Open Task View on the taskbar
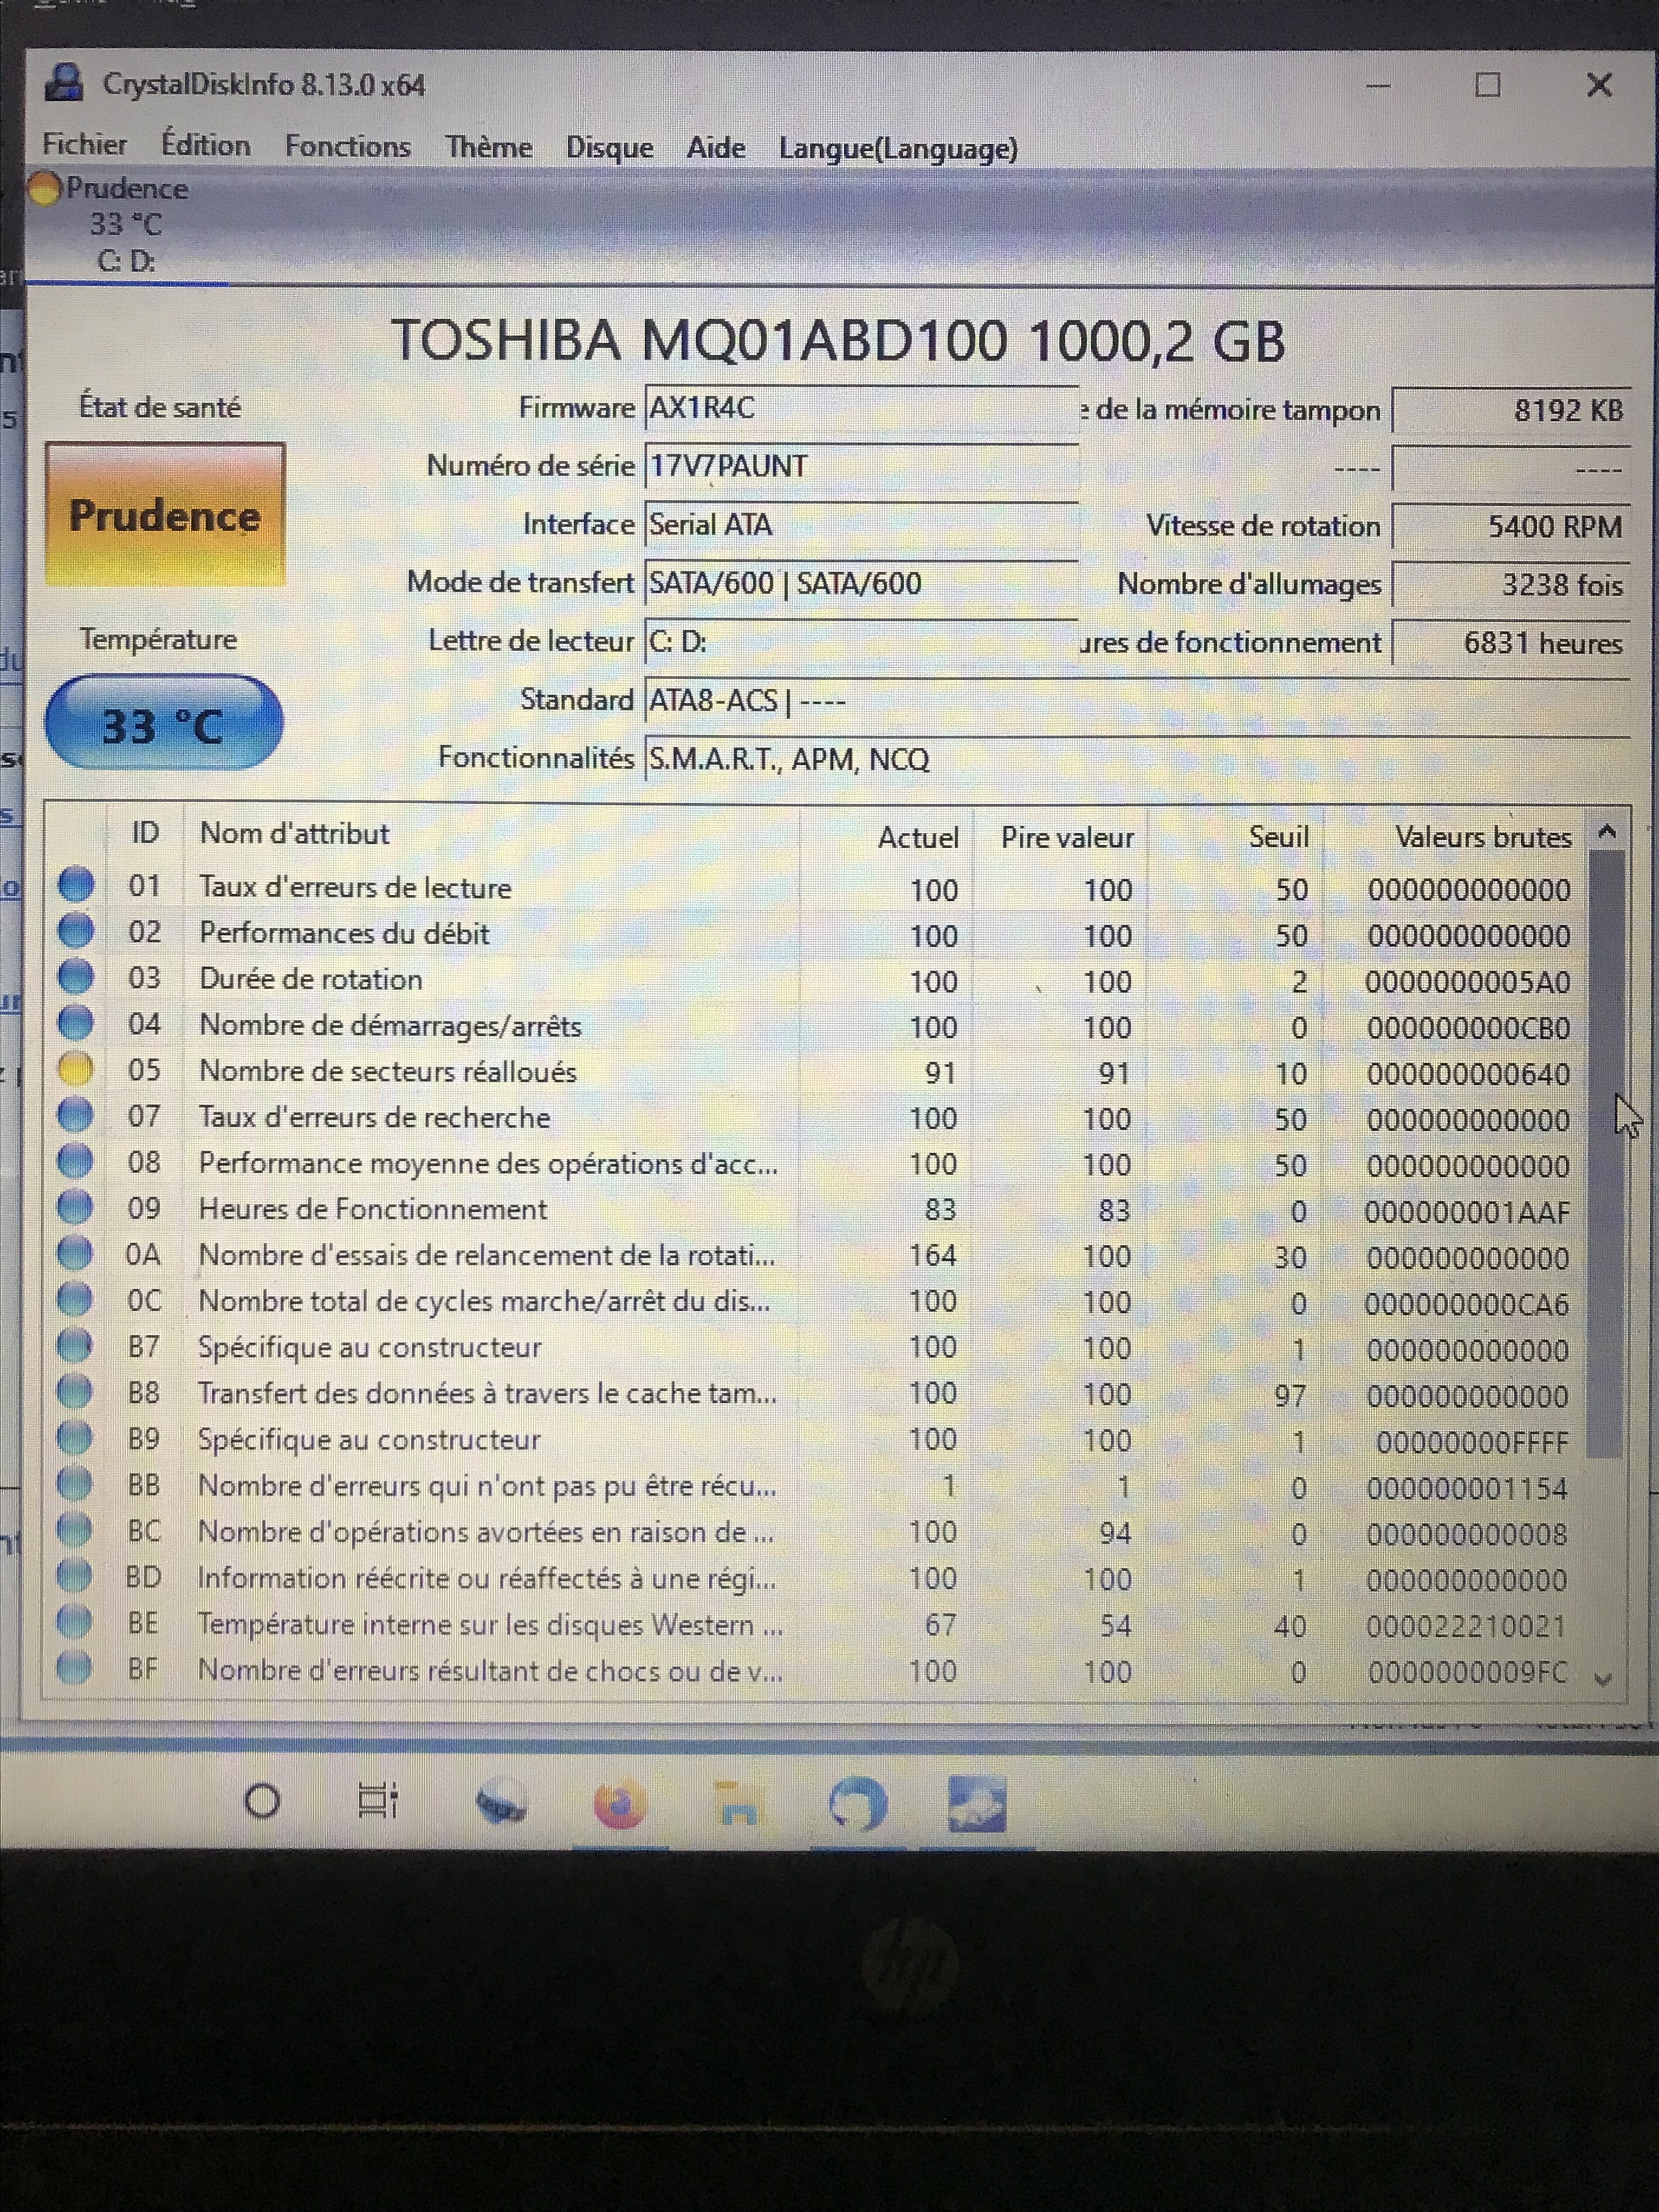Image resolution: width=1659 pixels, height=2212 pixels. [378, 1801]
